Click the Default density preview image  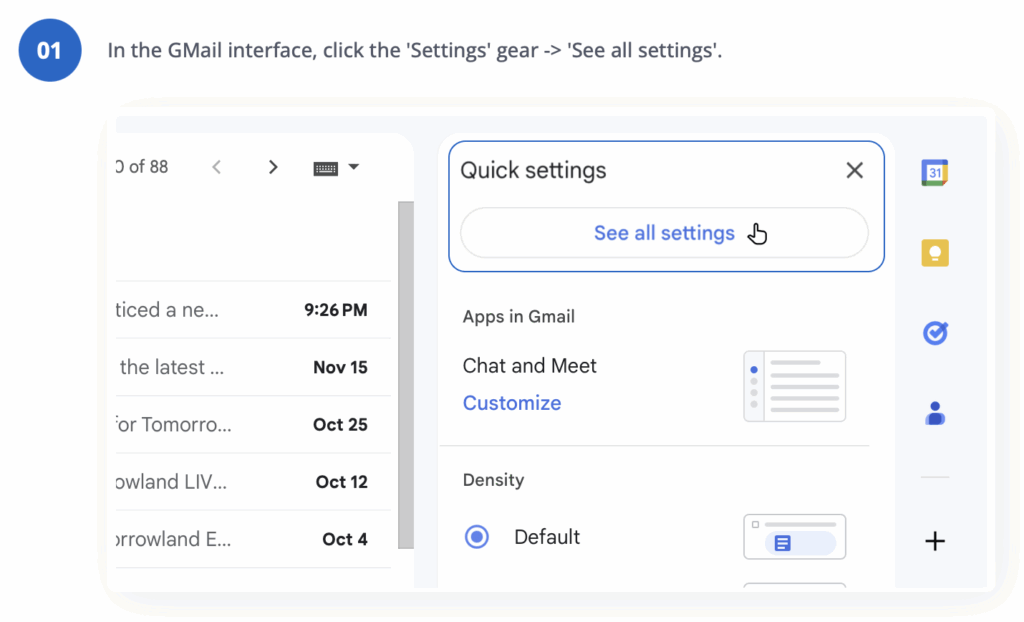click(794, 537)
